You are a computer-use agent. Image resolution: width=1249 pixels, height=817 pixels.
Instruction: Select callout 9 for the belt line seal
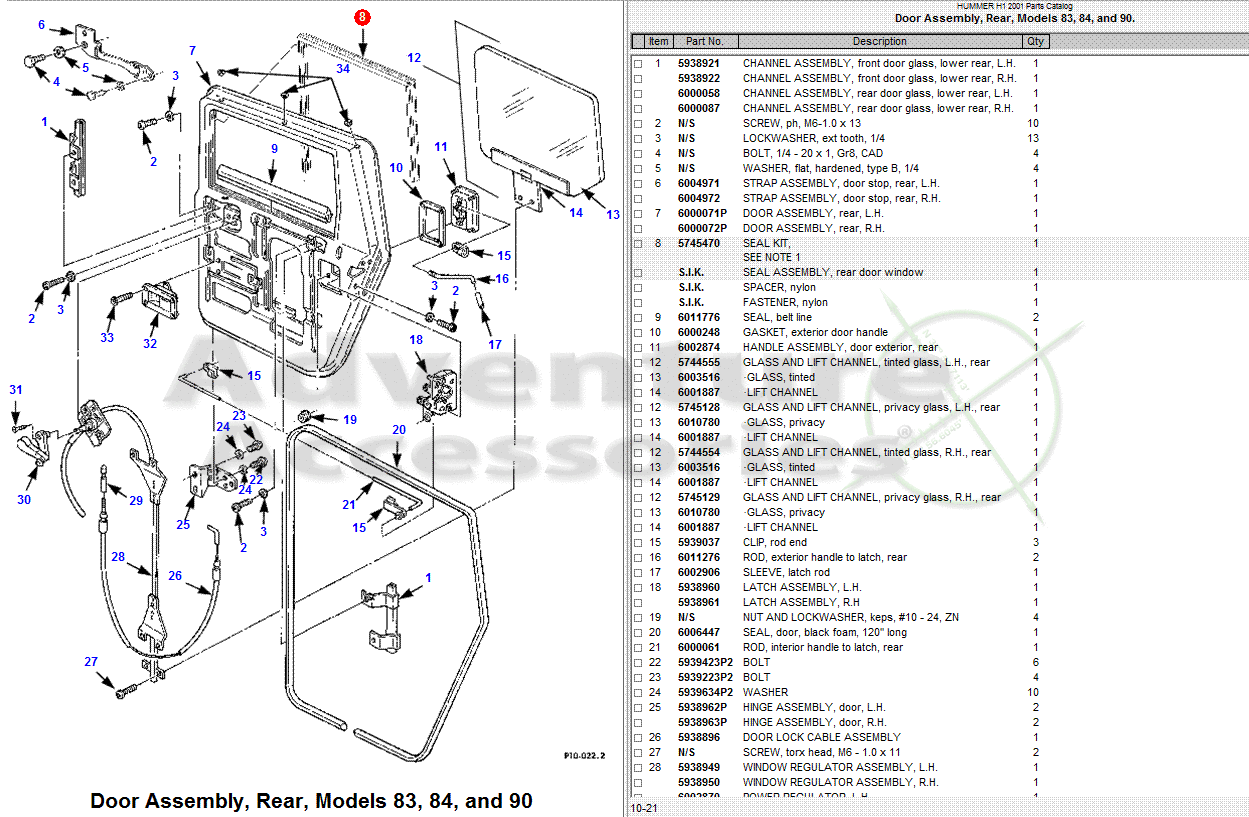coord(273,148)
